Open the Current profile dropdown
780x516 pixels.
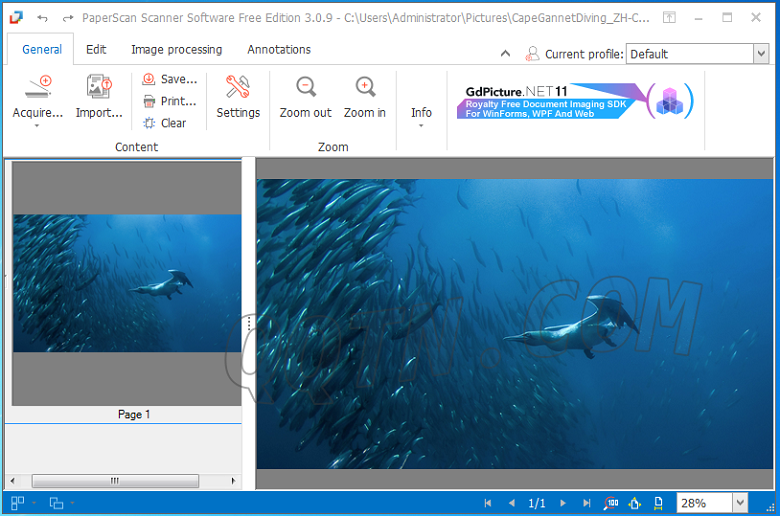760,54
